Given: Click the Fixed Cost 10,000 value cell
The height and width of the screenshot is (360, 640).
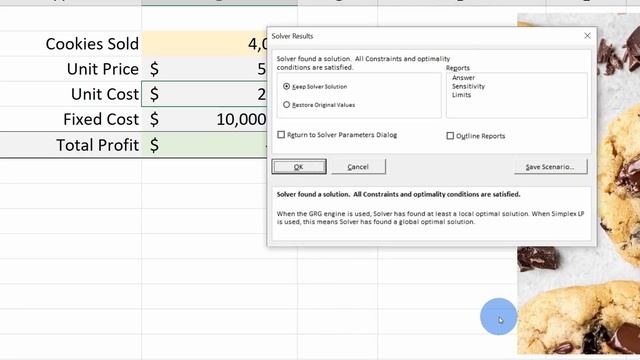Looking at the screenshot, I should tap(204, 119).
